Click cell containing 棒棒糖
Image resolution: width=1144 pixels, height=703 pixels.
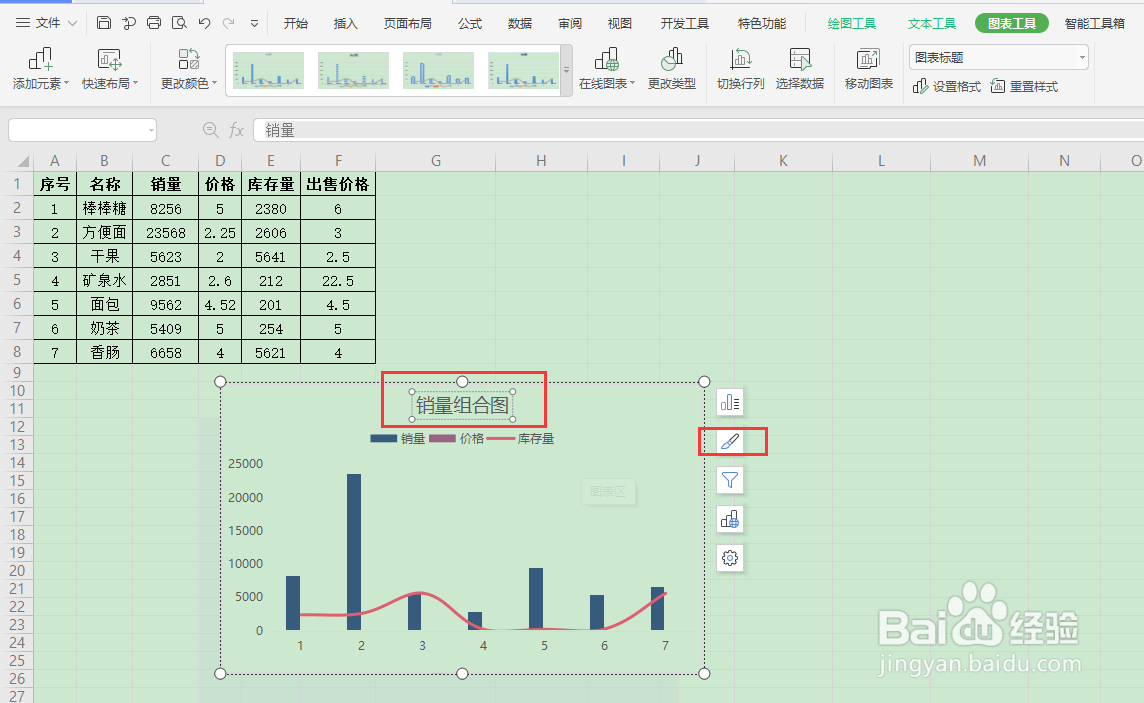(x=104, y=209)
